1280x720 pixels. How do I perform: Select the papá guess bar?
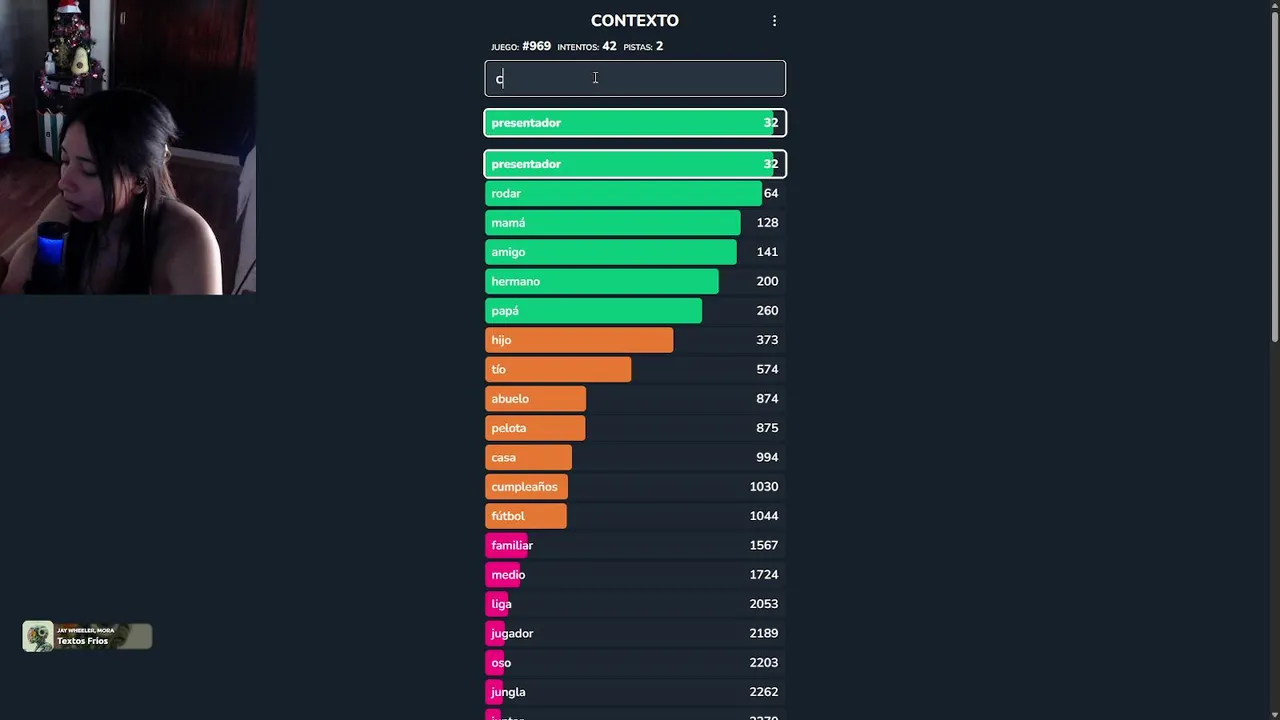(x=635, y=311)
